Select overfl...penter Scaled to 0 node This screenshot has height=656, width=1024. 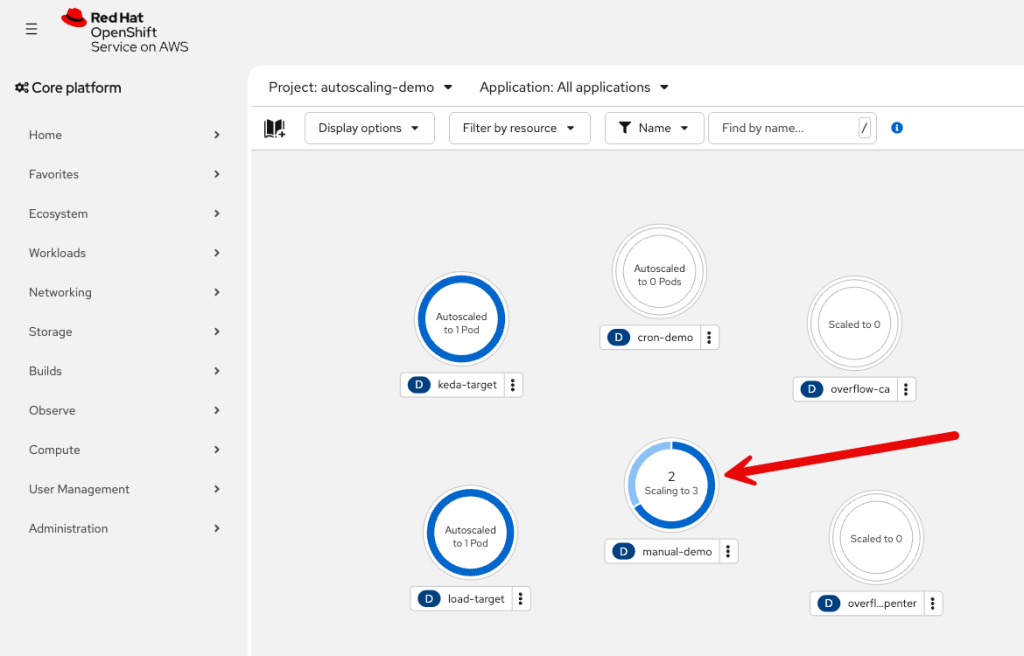point(876,538)
